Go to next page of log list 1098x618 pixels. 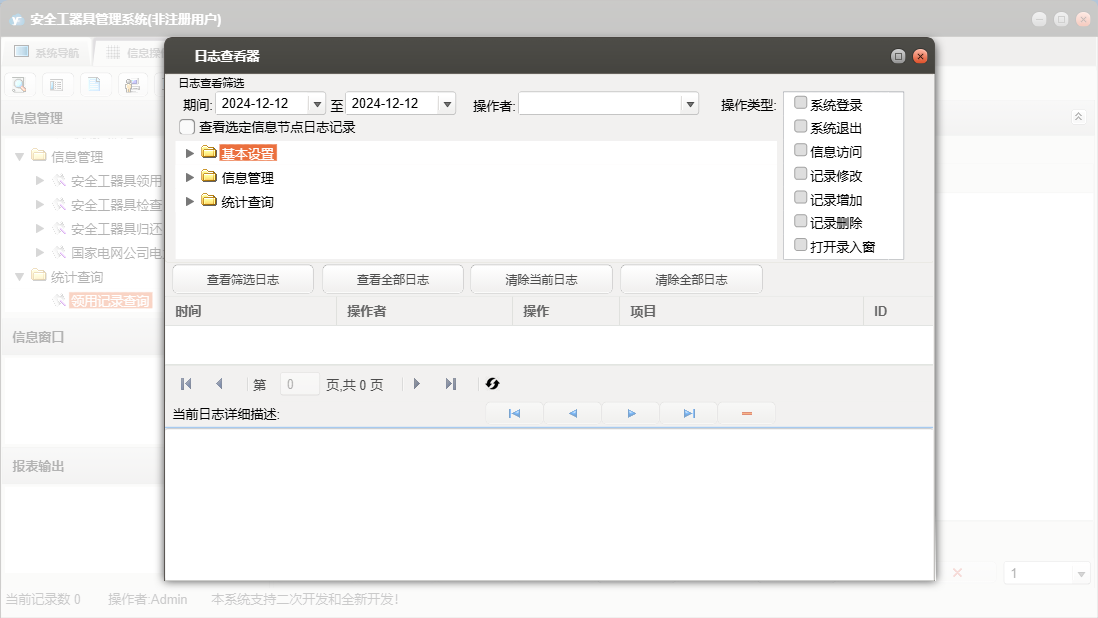[417, 384]
